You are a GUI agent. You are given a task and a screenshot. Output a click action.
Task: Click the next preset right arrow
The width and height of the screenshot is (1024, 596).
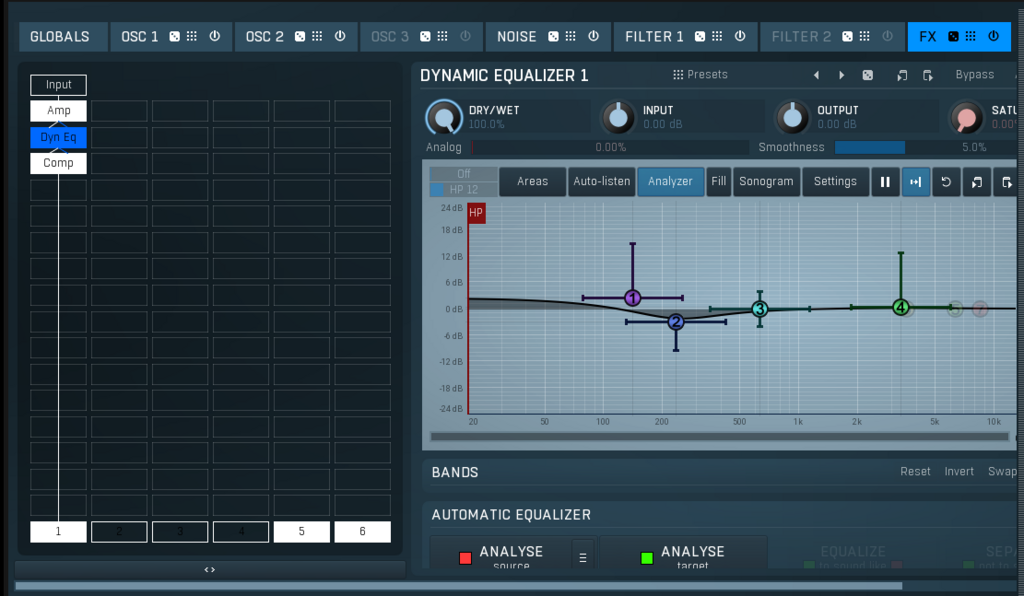click(x=841, y=75)
